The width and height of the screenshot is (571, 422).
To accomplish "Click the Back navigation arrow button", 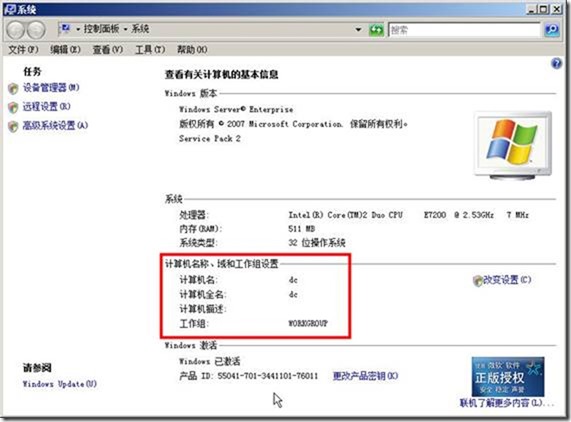I will click(x=16, y=30).
